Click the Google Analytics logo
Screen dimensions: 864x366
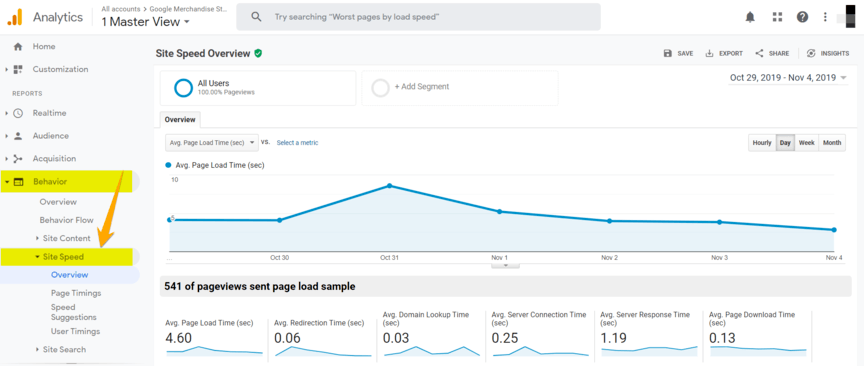[14, 17]
